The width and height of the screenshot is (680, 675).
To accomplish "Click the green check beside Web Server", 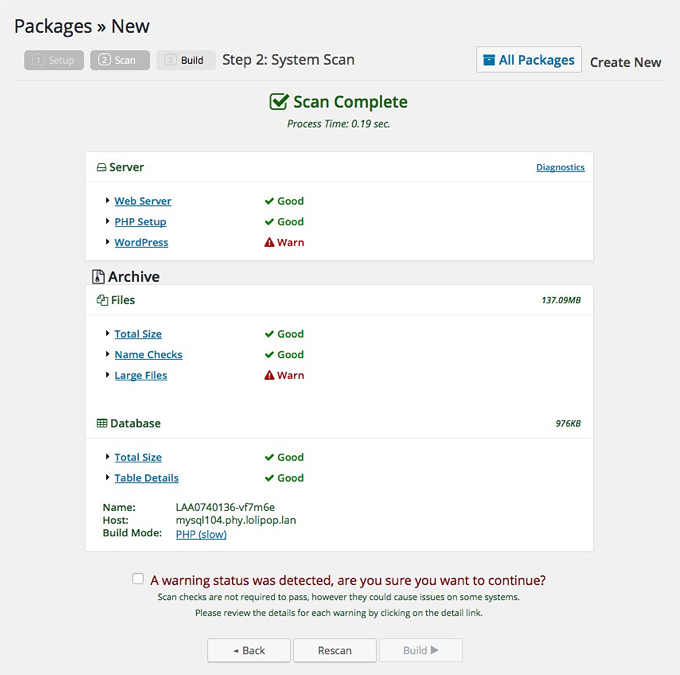I will (x=269, y=201).
